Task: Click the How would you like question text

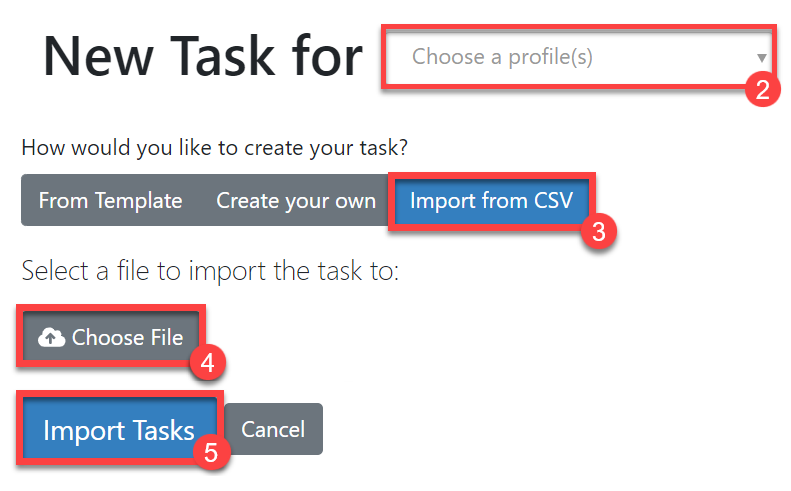Action: (215, 148)
